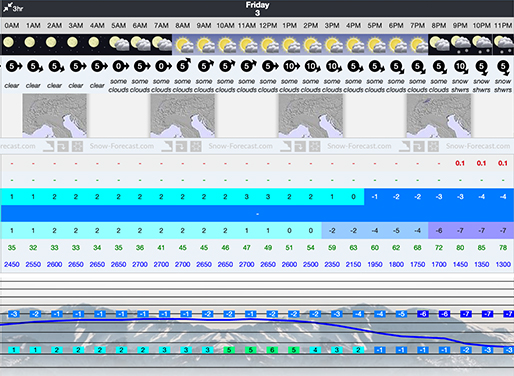
Task: Click the max temperature 0 cell at 4PM
Action: click(353, 197)
